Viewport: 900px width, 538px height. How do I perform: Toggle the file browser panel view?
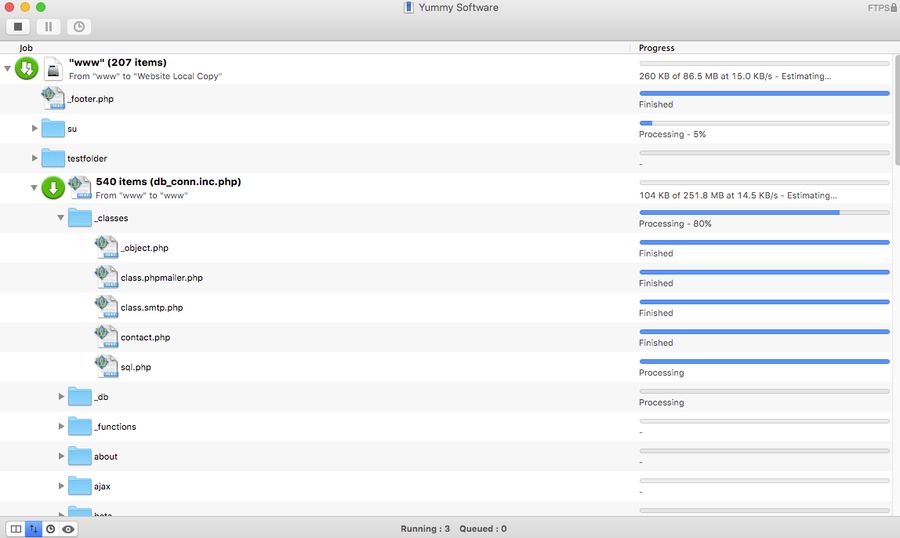(15, 528)
